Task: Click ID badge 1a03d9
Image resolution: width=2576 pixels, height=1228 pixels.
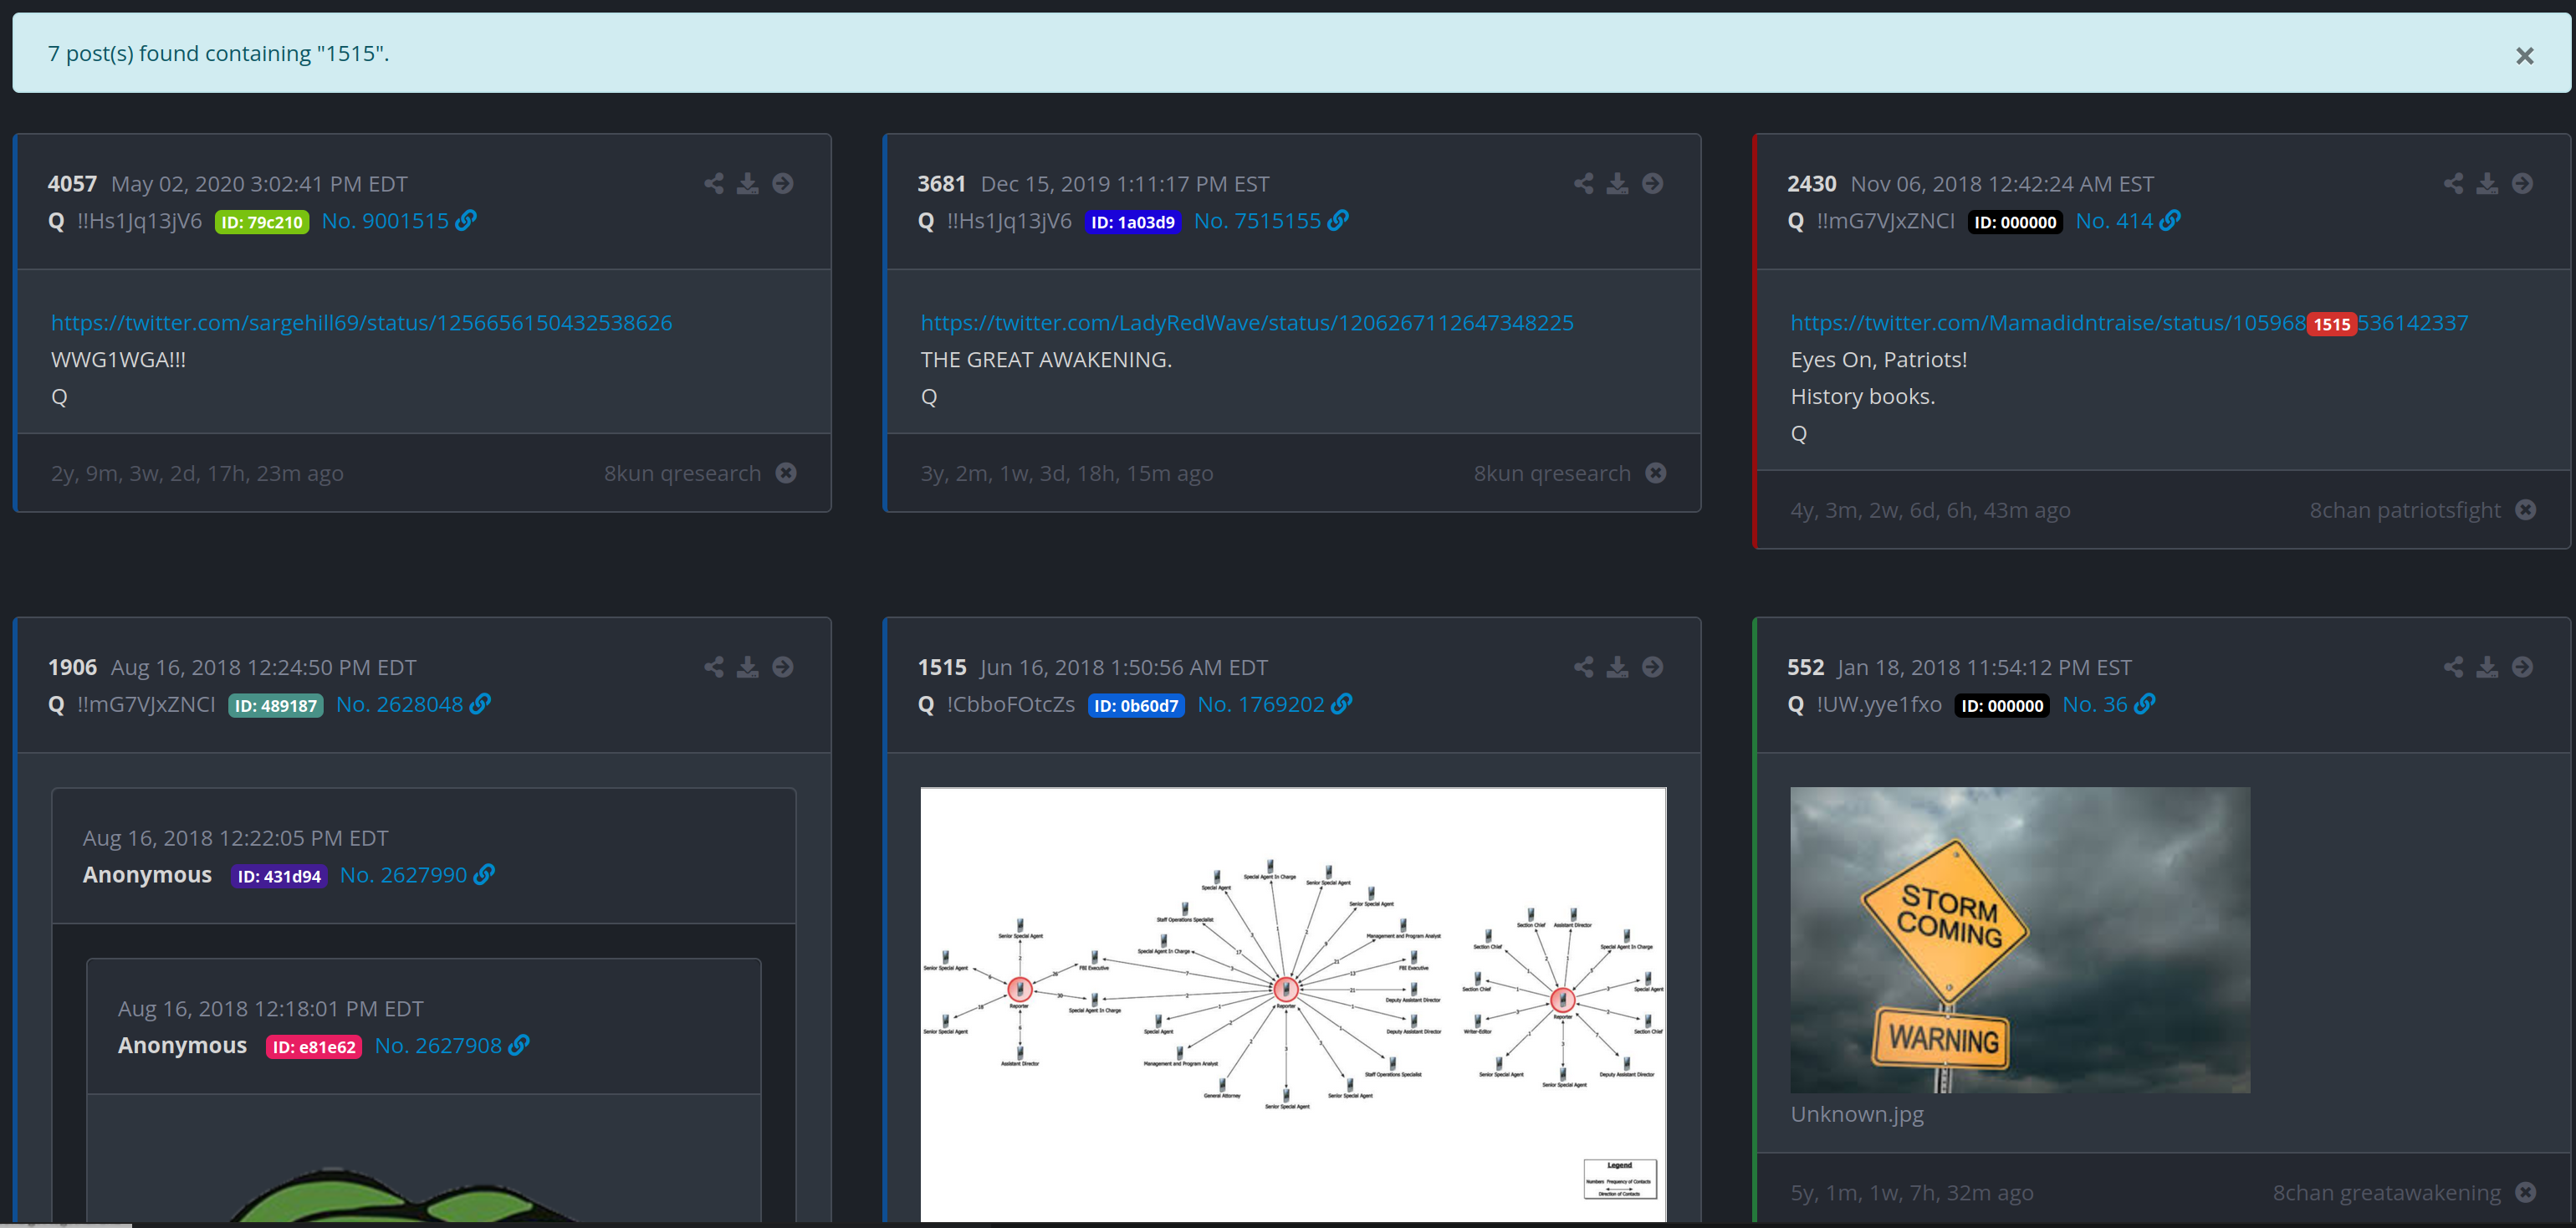Action: pyautogui.click(x=1133, y=222)
